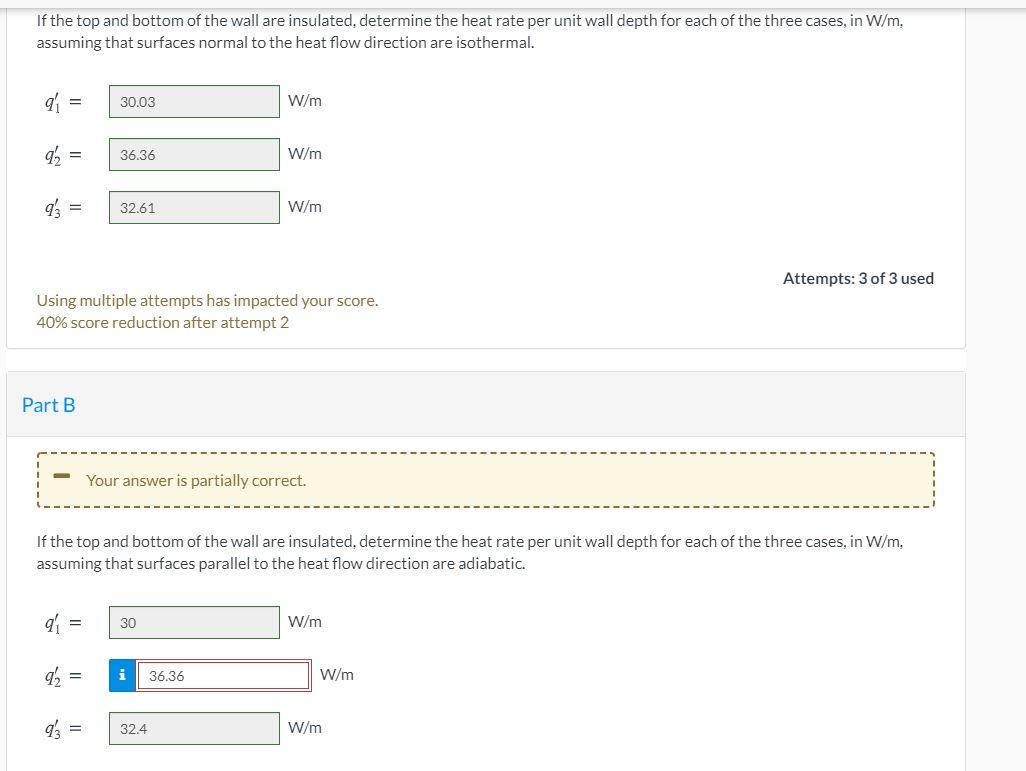The image size is (1026, 771).
Task: Click 'Using multiple attempts has impacted your score'
Action: click(207, 300)
